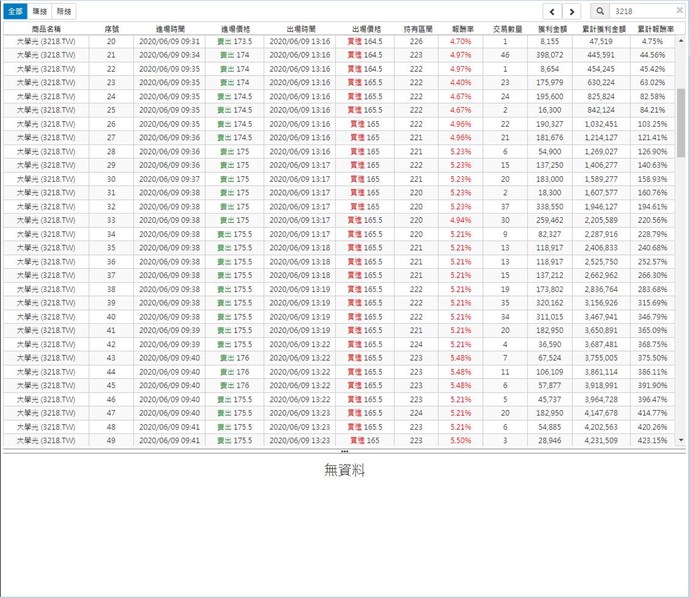Click the next page arrow button

(570, 11)
